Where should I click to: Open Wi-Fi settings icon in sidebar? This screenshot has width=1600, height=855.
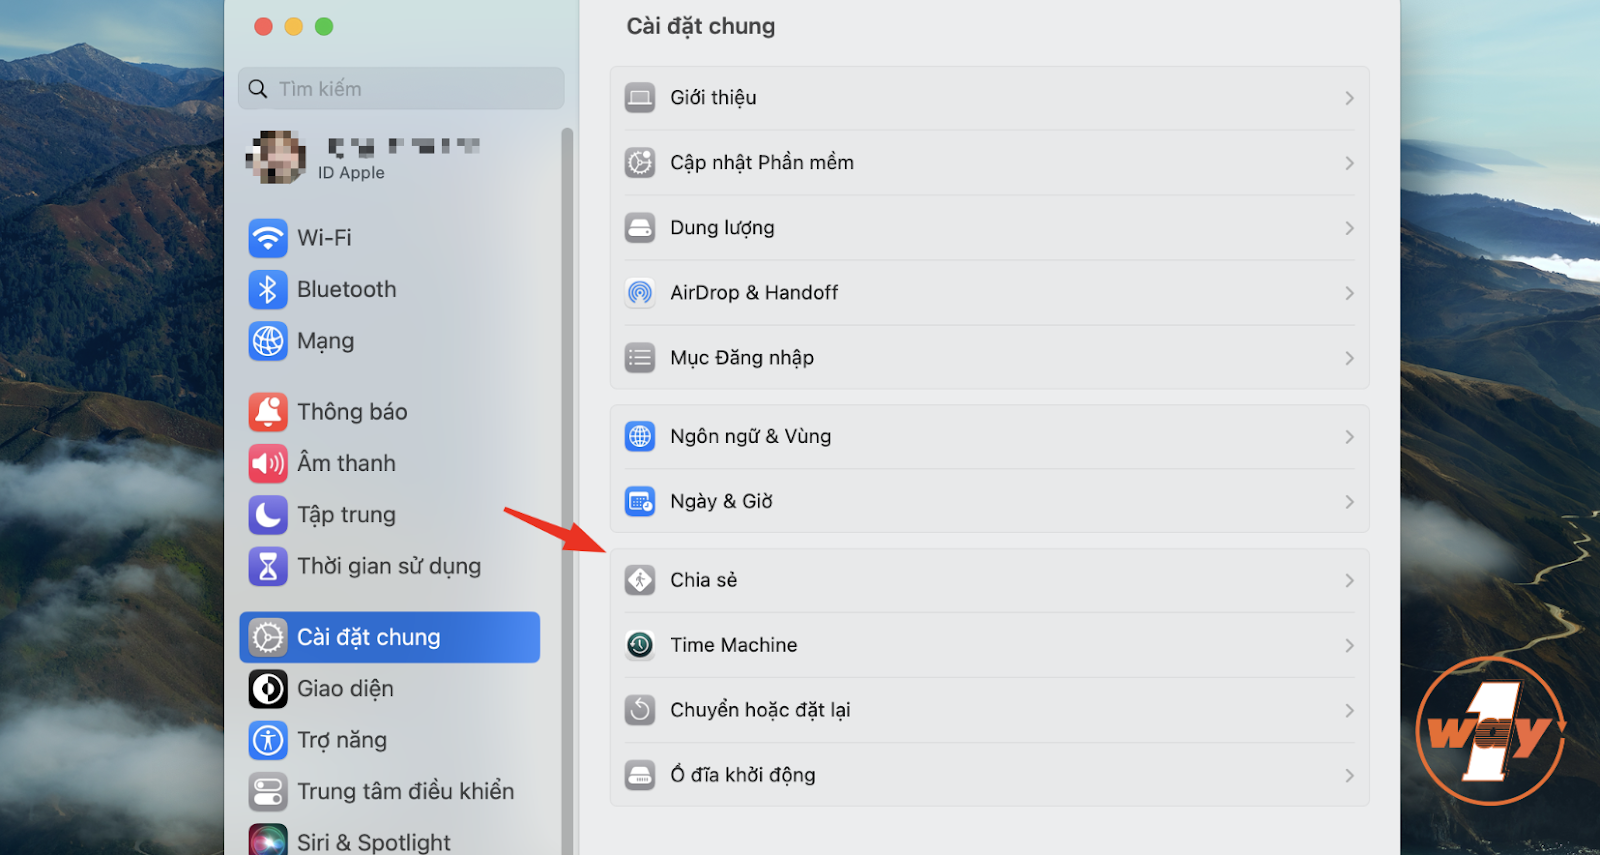[x=268, y=238]
